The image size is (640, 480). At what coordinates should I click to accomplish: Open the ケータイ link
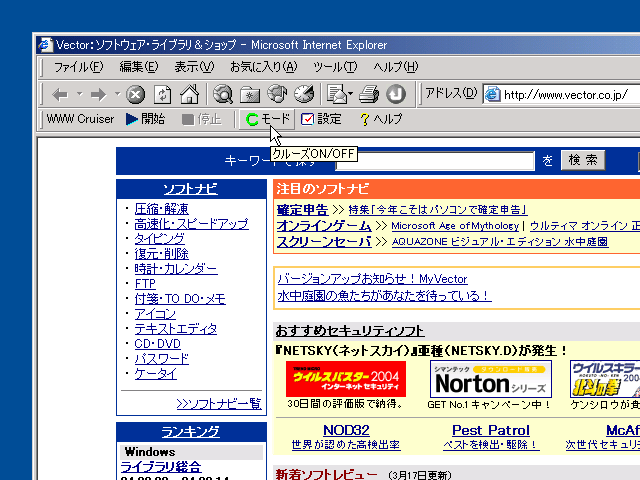(156, 374)
